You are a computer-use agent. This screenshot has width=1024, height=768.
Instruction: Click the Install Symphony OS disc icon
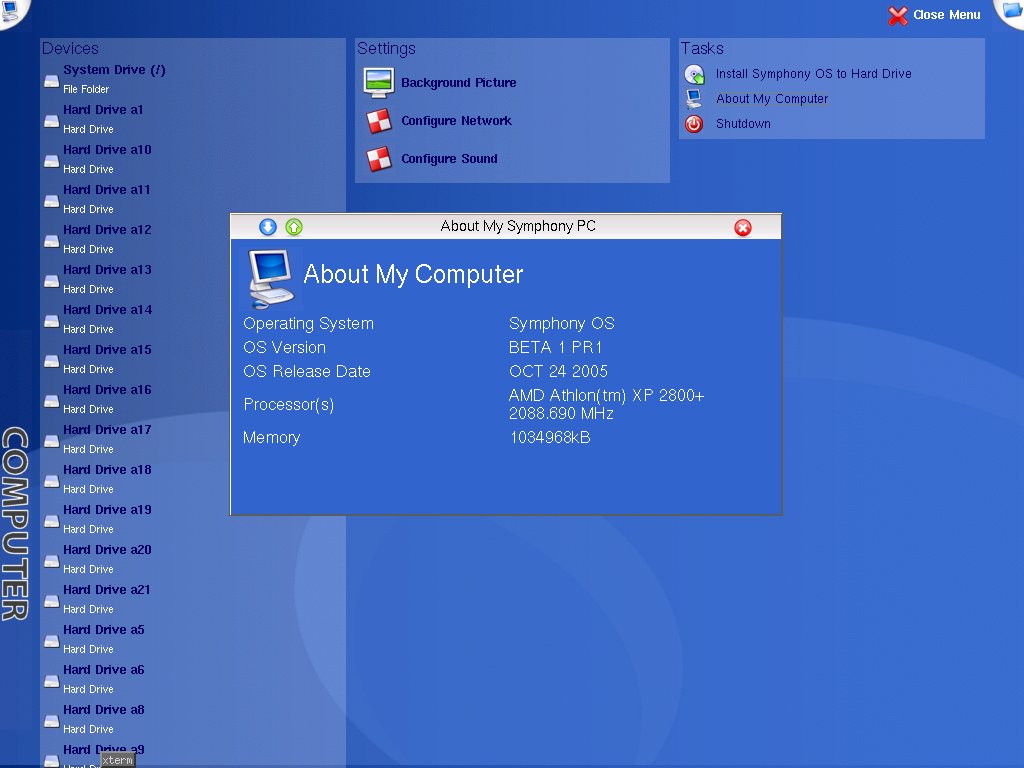click(694, 74)
